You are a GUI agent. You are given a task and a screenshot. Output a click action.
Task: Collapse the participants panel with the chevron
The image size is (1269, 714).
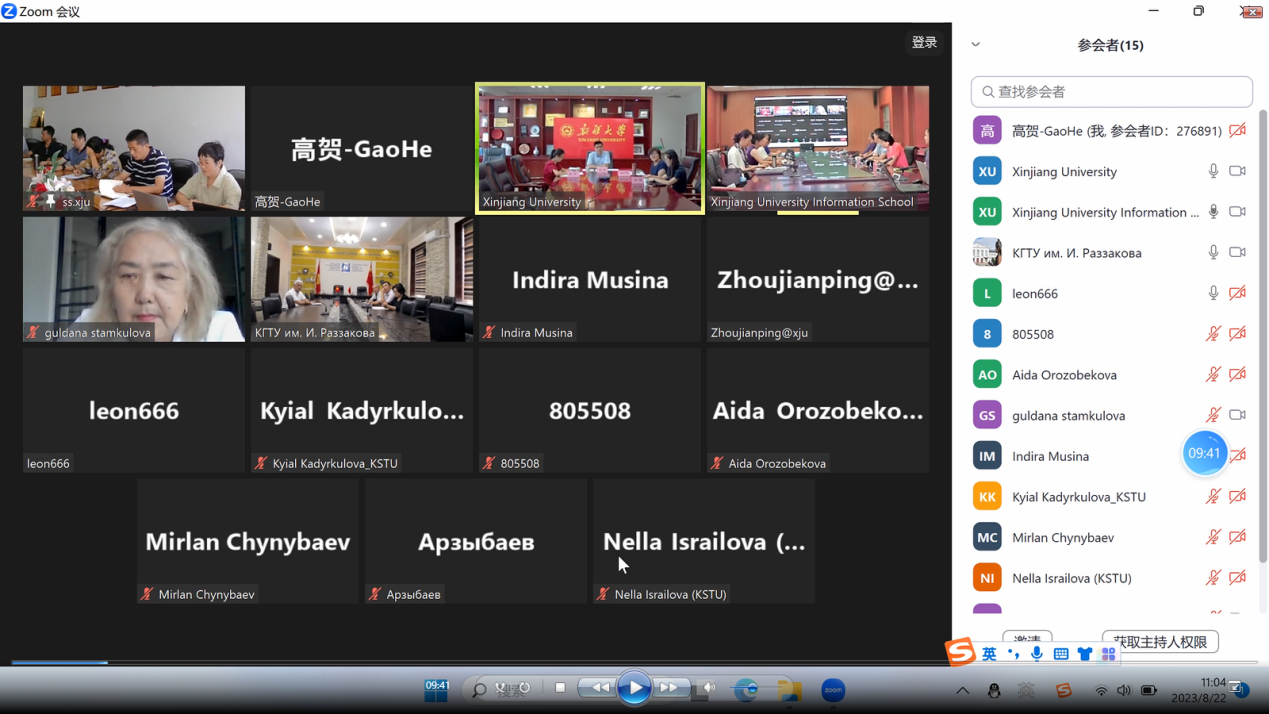(x=976, y=45)
